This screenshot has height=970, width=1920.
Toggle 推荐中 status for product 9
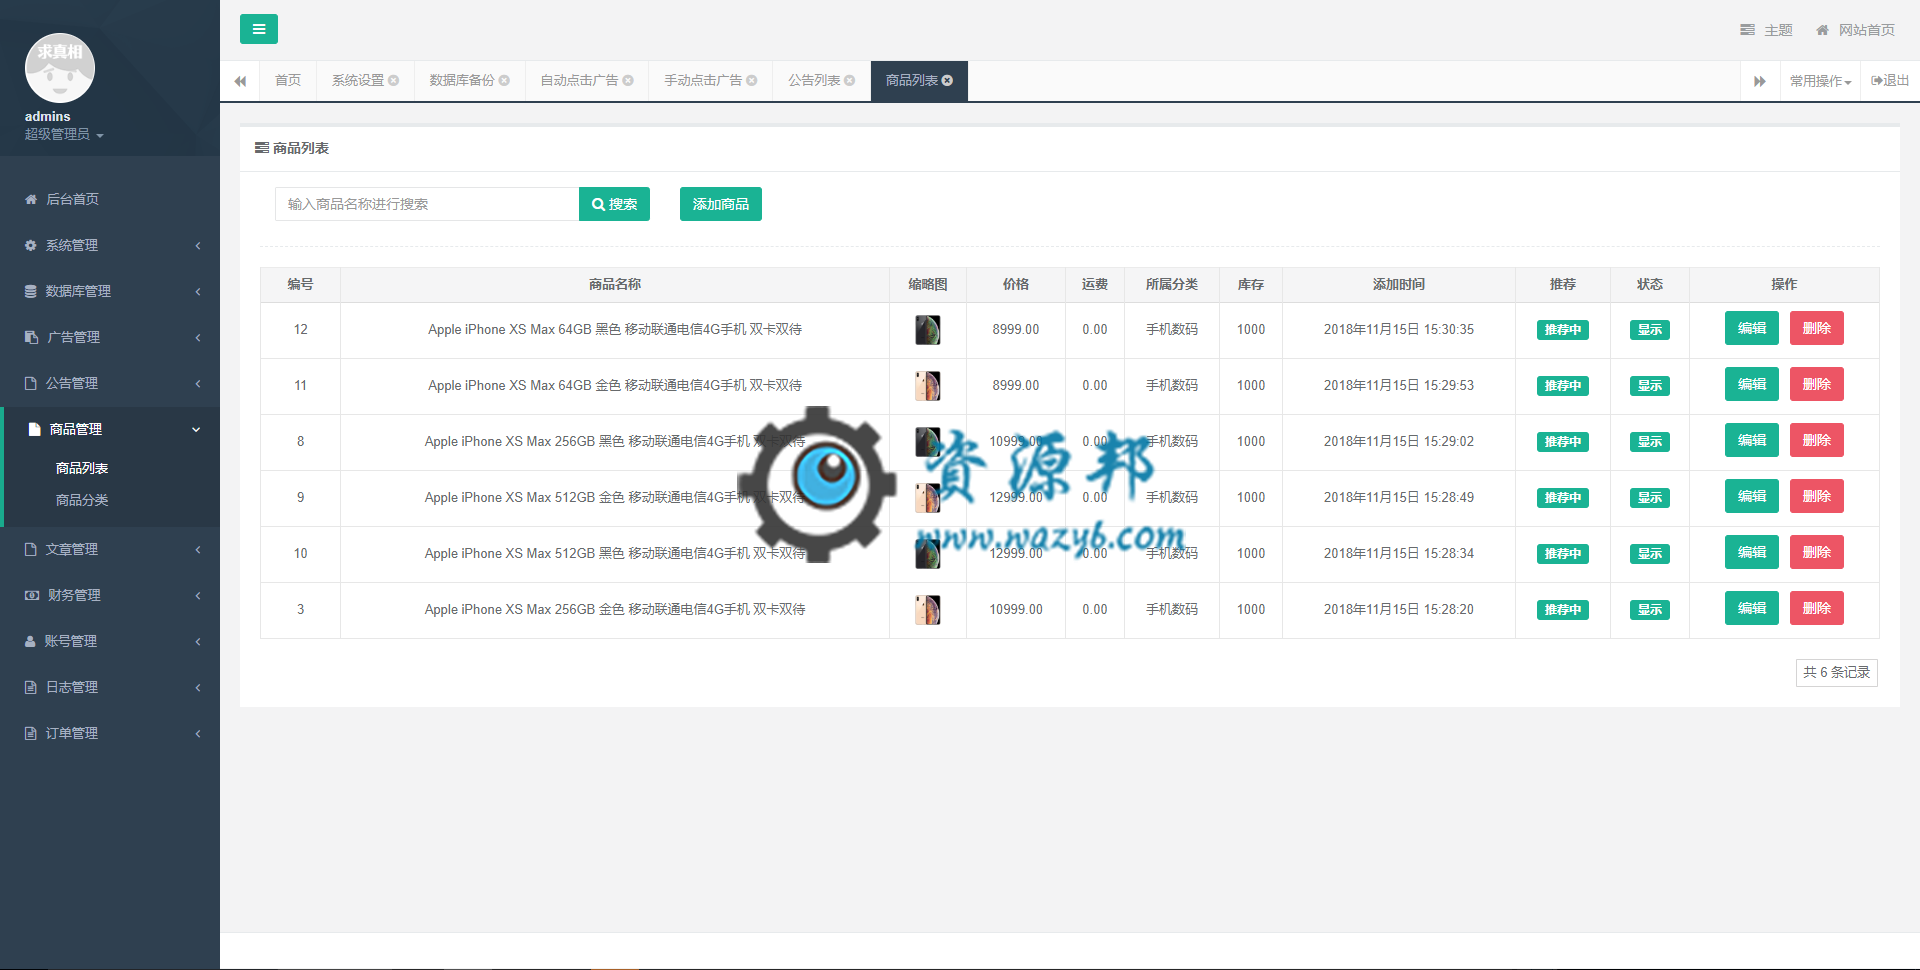tap(1563, 498)
